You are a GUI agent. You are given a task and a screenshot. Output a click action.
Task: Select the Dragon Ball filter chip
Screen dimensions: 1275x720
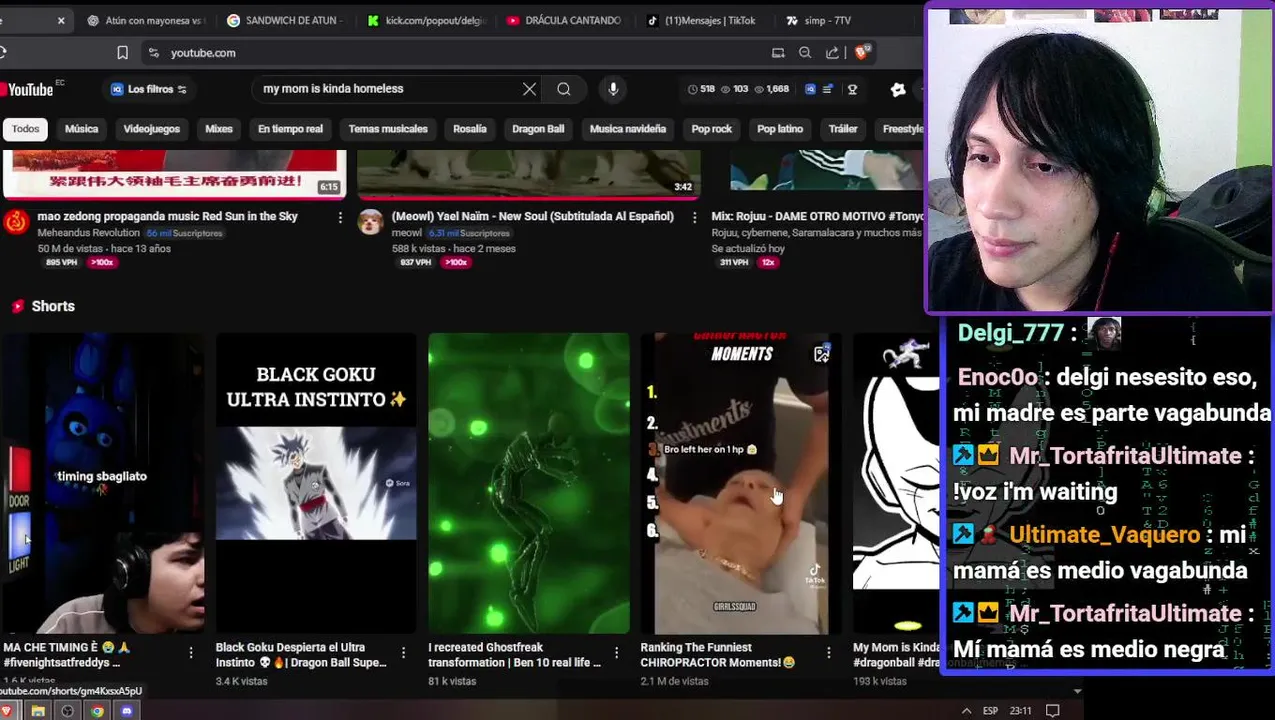pos(538,129)
